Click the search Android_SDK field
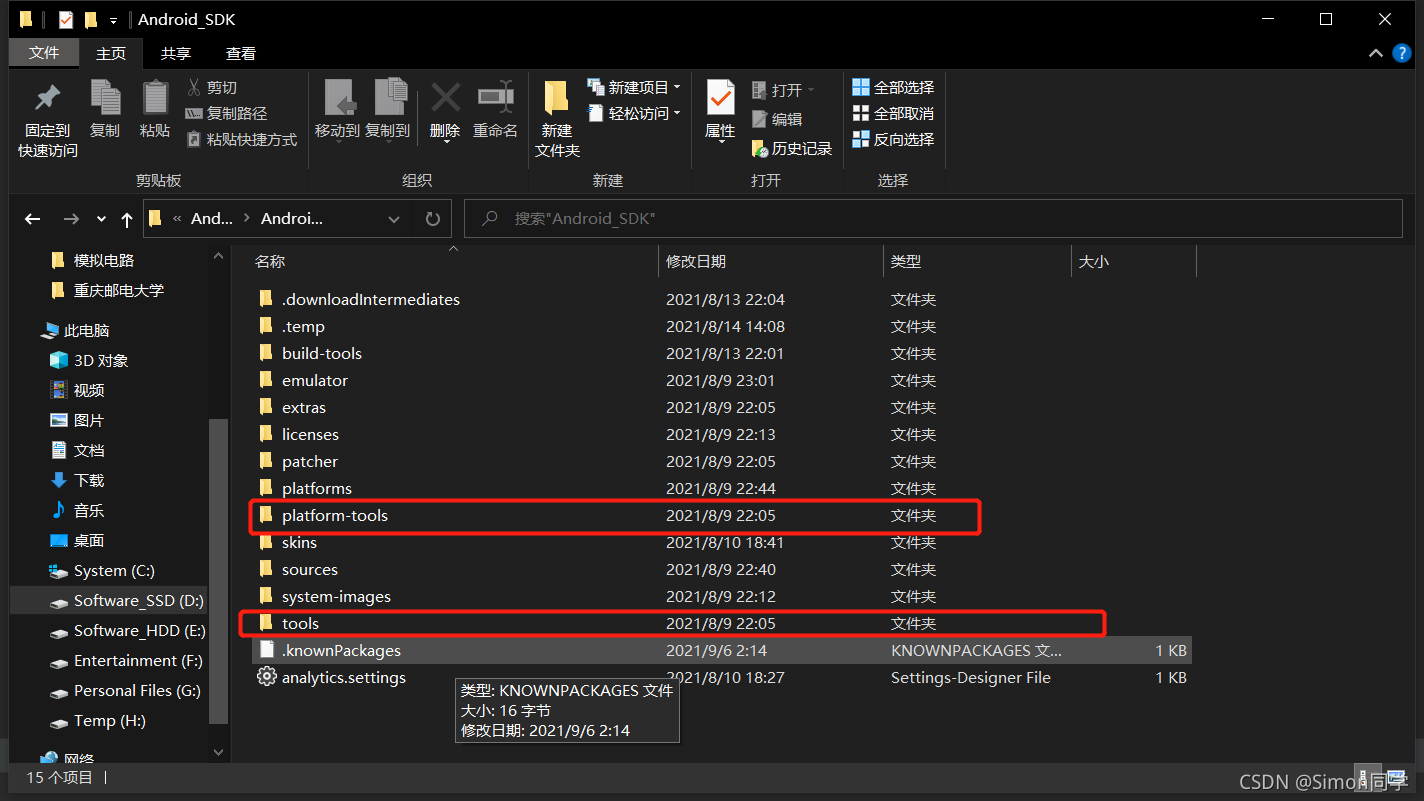This screenshot has height=801, width=1424. (x=934, y=218)
